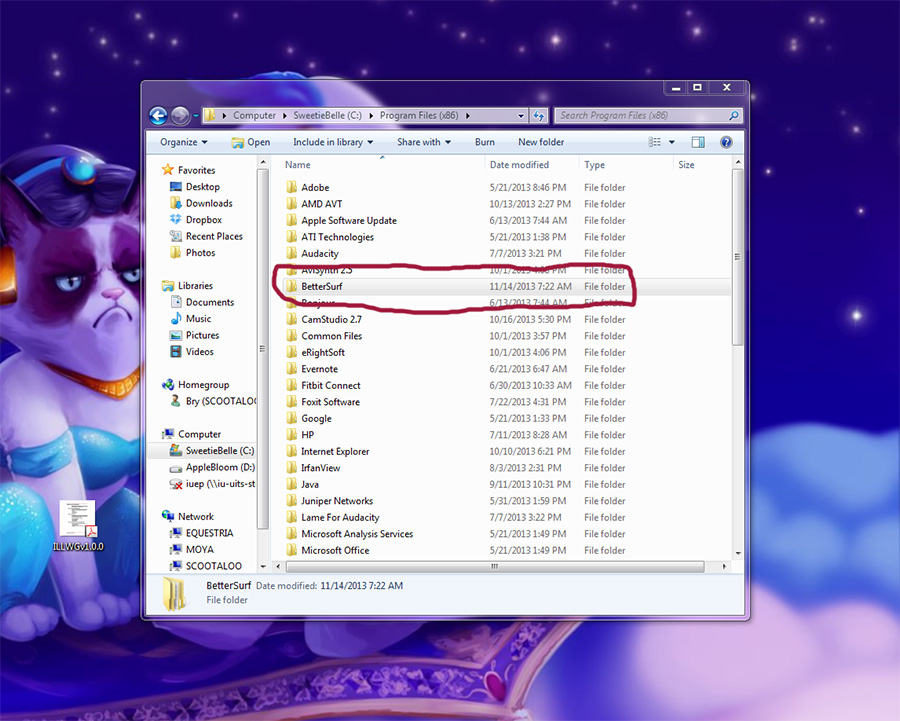900x721 pixels.
Task: Click the search magnifier icon
Action: click(734, 115)
